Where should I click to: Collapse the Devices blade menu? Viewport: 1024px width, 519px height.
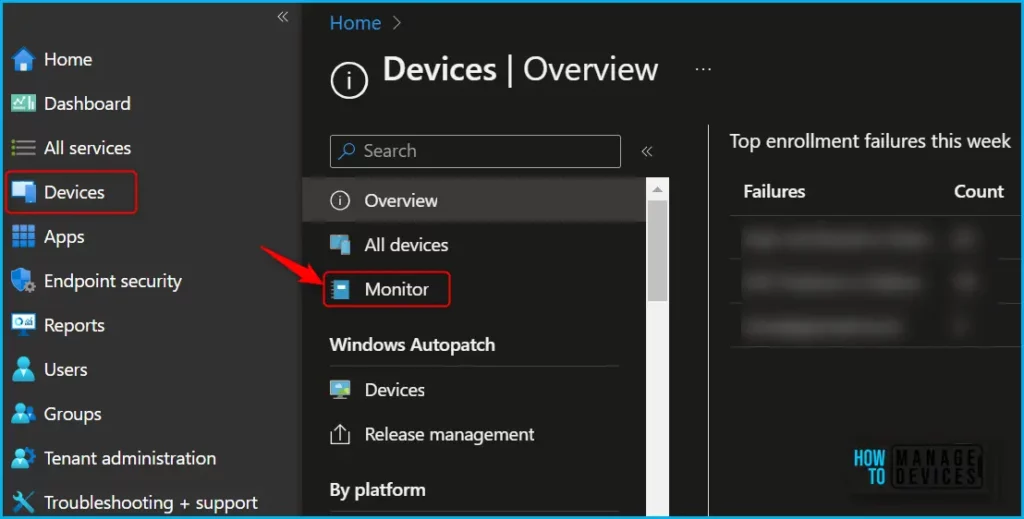coord(647,151)
